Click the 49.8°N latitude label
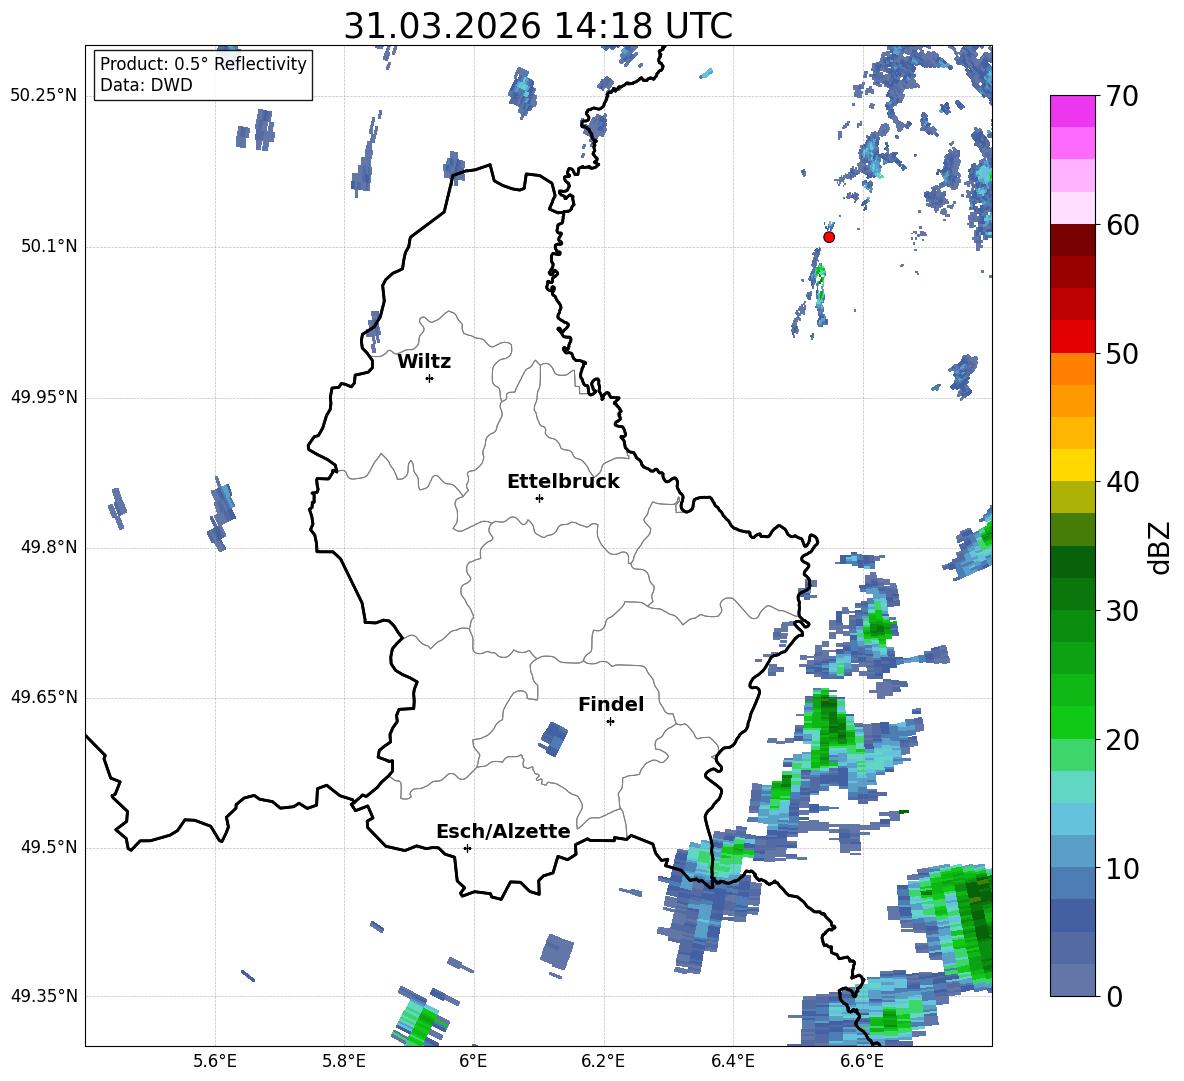This screenshot has height=1081, width=1184. tap(49, 547)
